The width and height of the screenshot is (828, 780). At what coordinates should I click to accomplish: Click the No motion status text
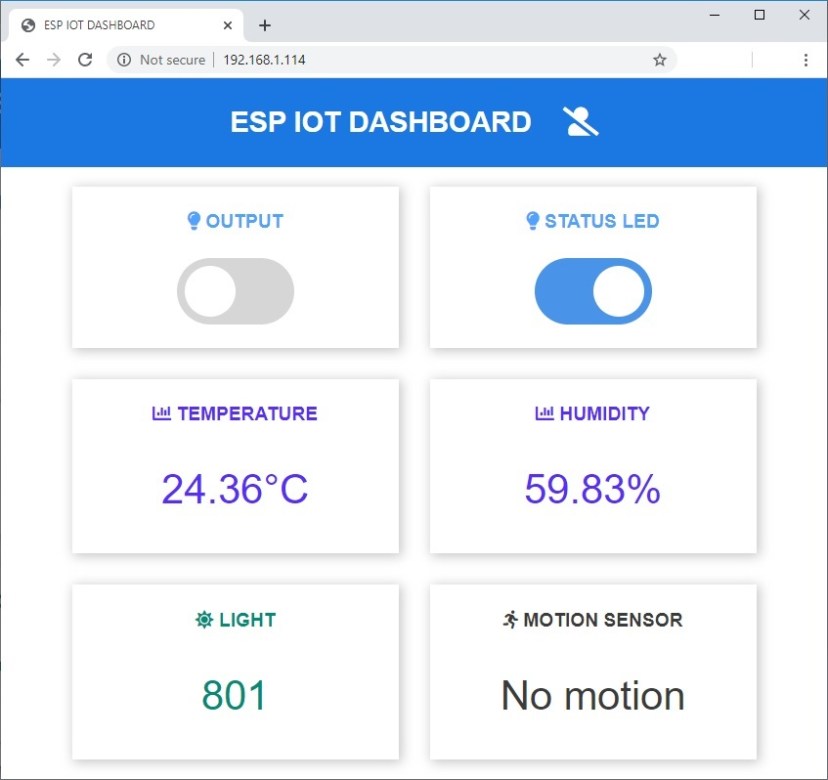(592, 695)
